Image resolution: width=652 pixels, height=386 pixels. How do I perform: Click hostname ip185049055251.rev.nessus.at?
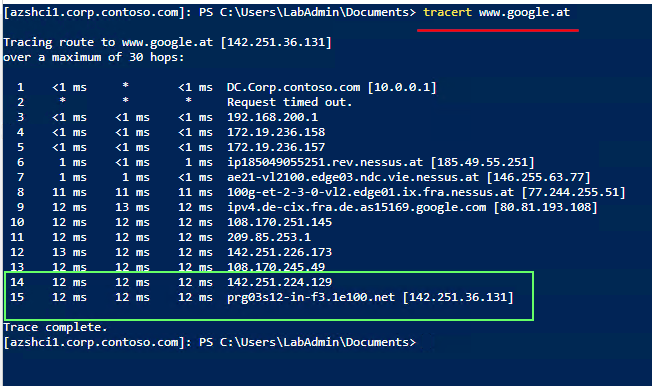324,162
